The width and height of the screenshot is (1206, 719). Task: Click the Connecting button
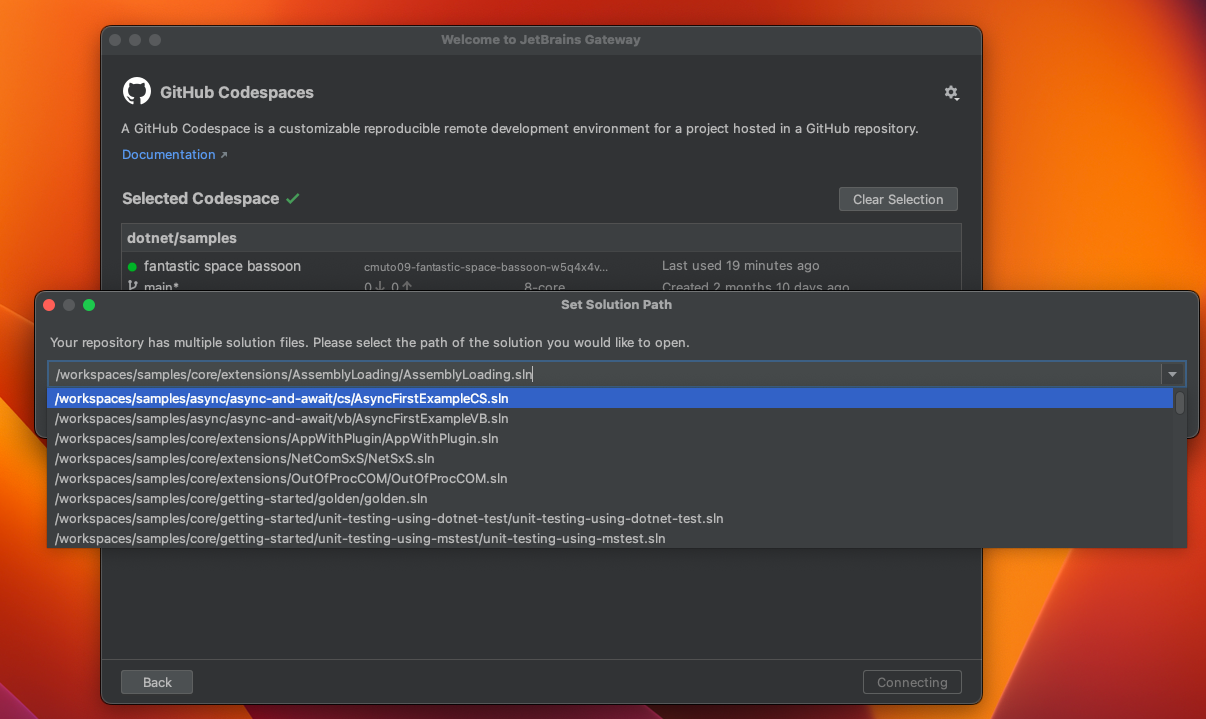point(912,682)
